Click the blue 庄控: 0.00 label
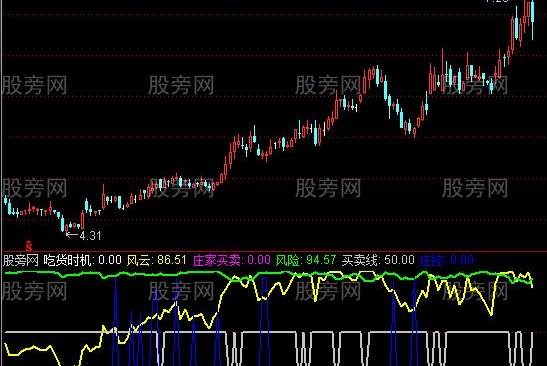 pos(447,260)
